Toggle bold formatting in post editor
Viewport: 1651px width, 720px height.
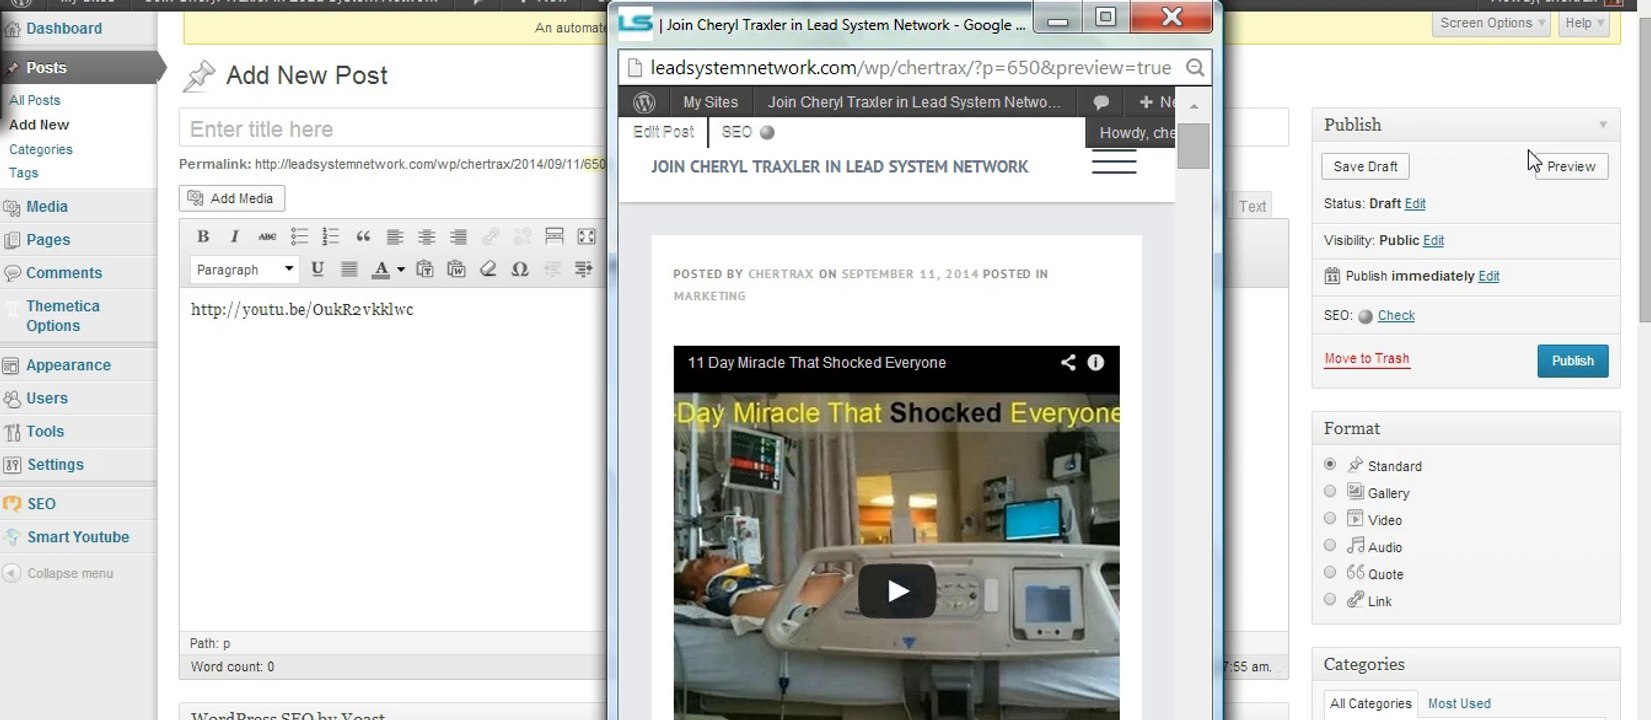pos(203,237)
